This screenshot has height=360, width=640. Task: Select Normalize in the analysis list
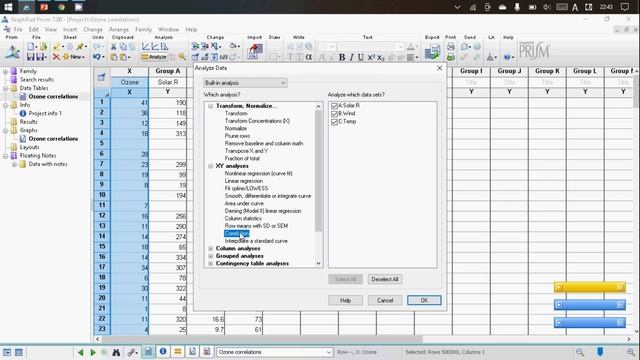click(x=236, y=128)
